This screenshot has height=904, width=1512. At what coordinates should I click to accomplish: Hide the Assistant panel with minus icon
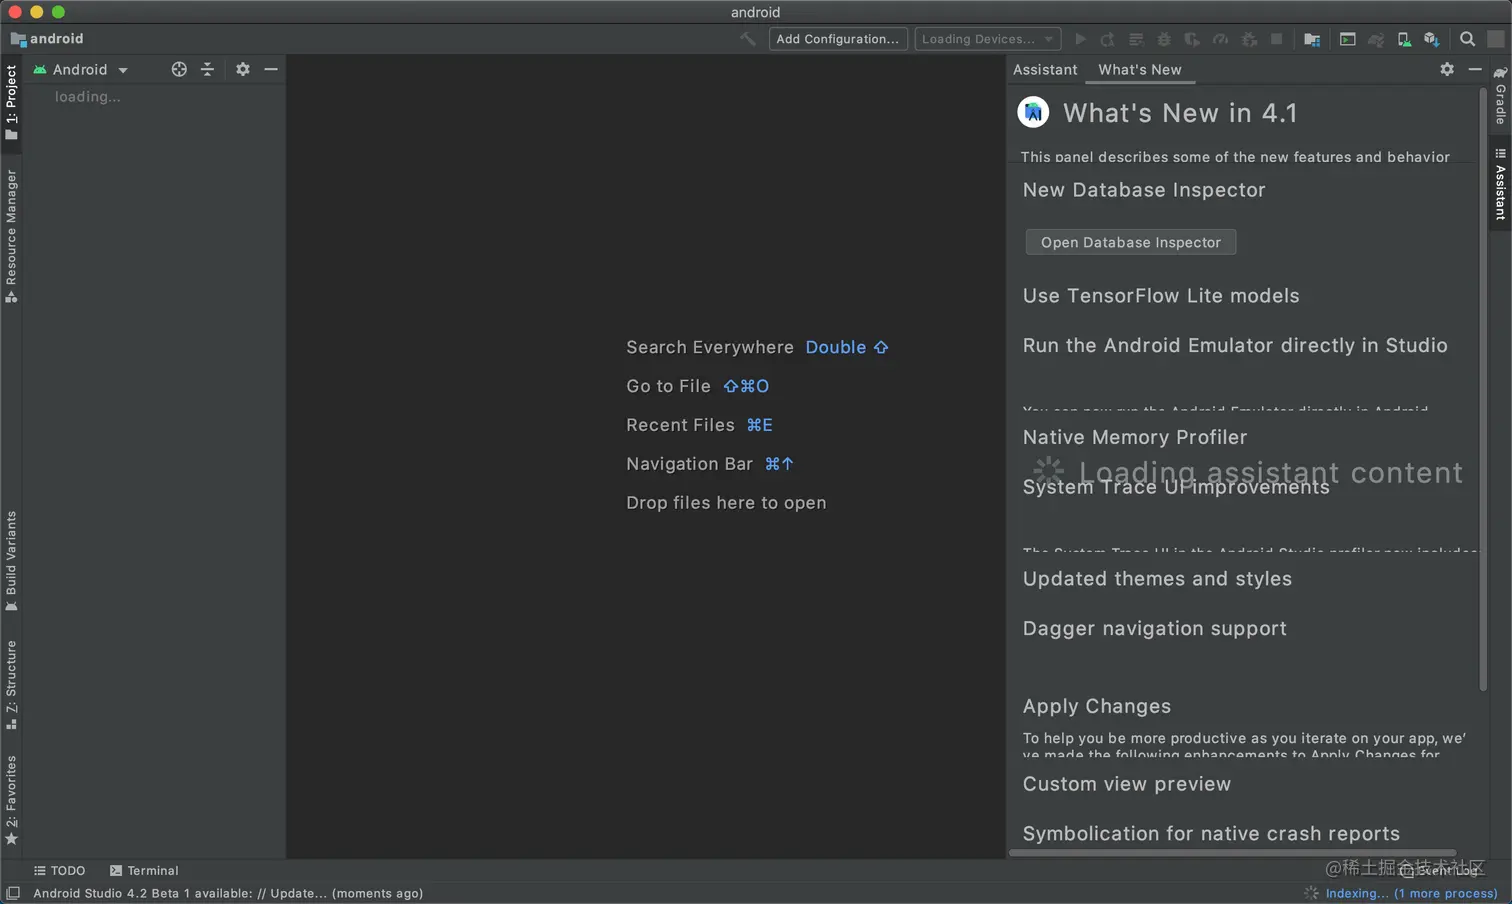pyautogui.click(x=1475, y=69)
